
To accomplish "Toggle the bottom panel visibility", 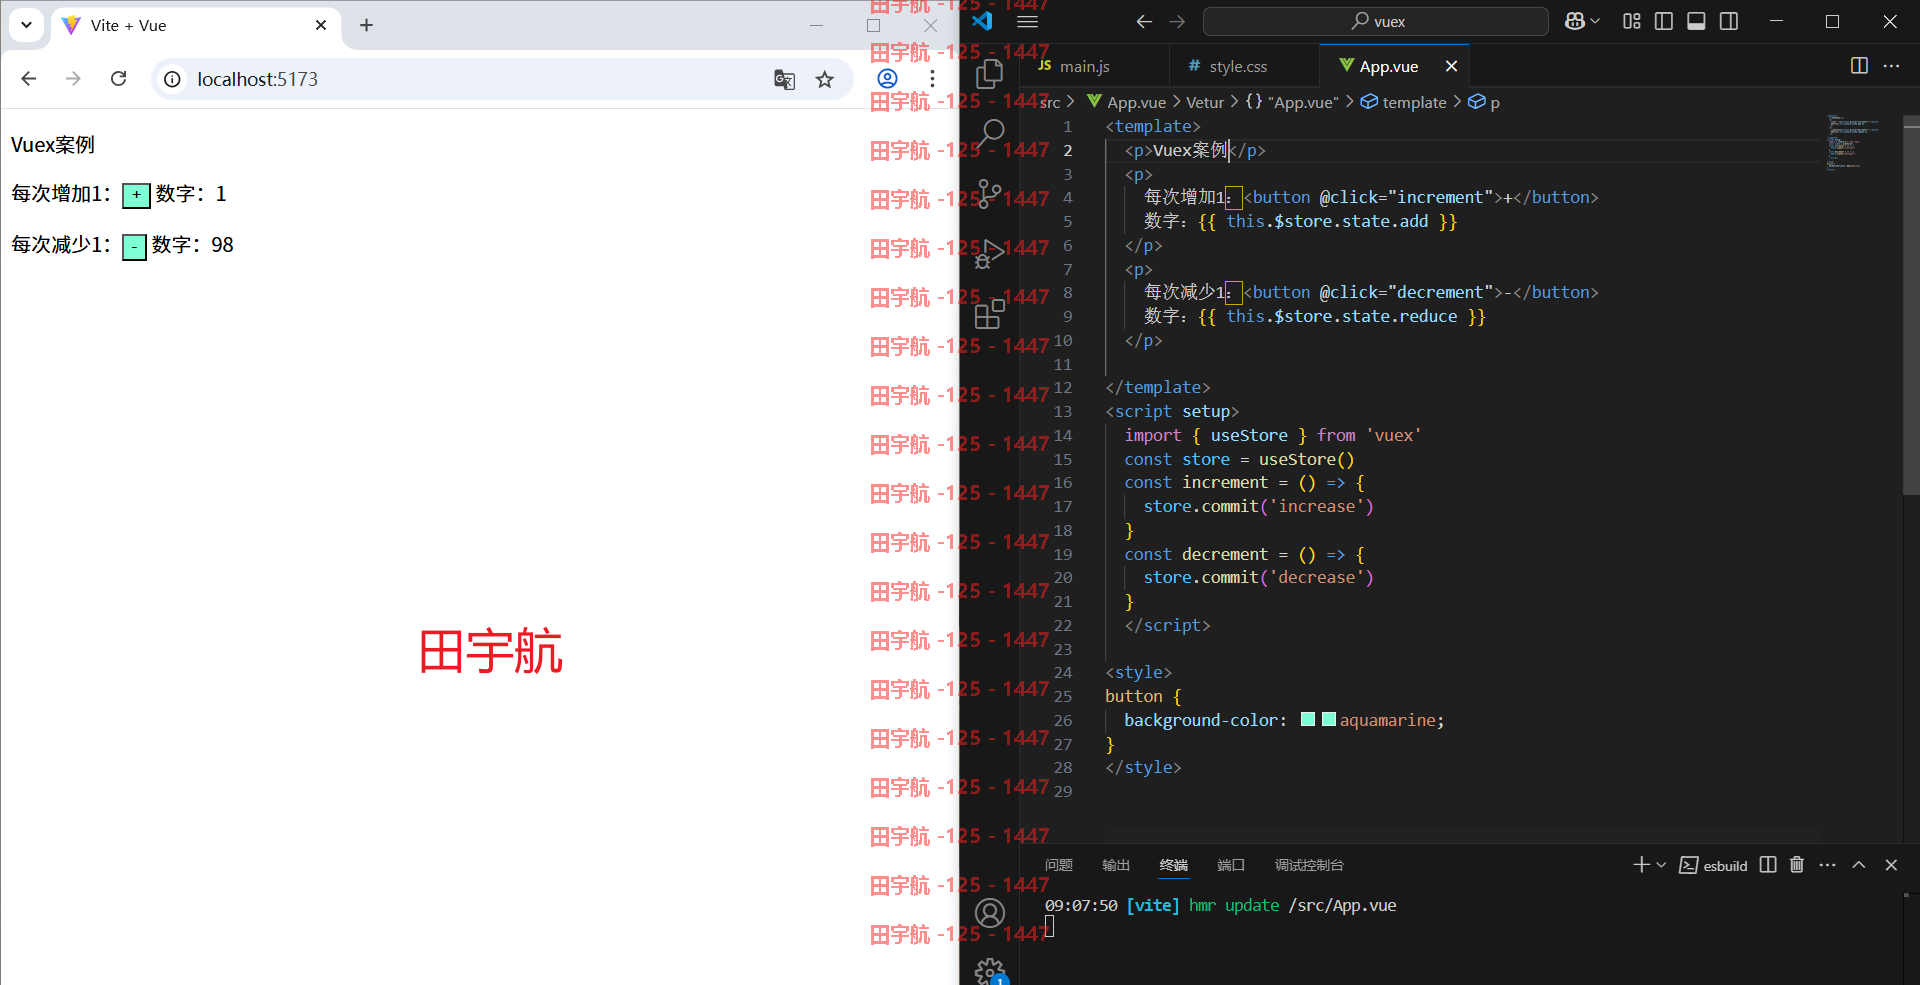I will point(1696,21).
